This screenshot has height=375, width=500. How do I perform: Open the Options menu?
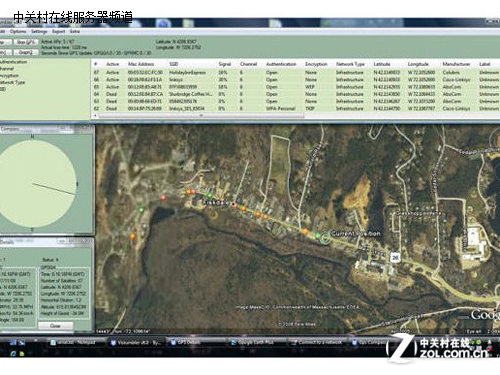18,31
